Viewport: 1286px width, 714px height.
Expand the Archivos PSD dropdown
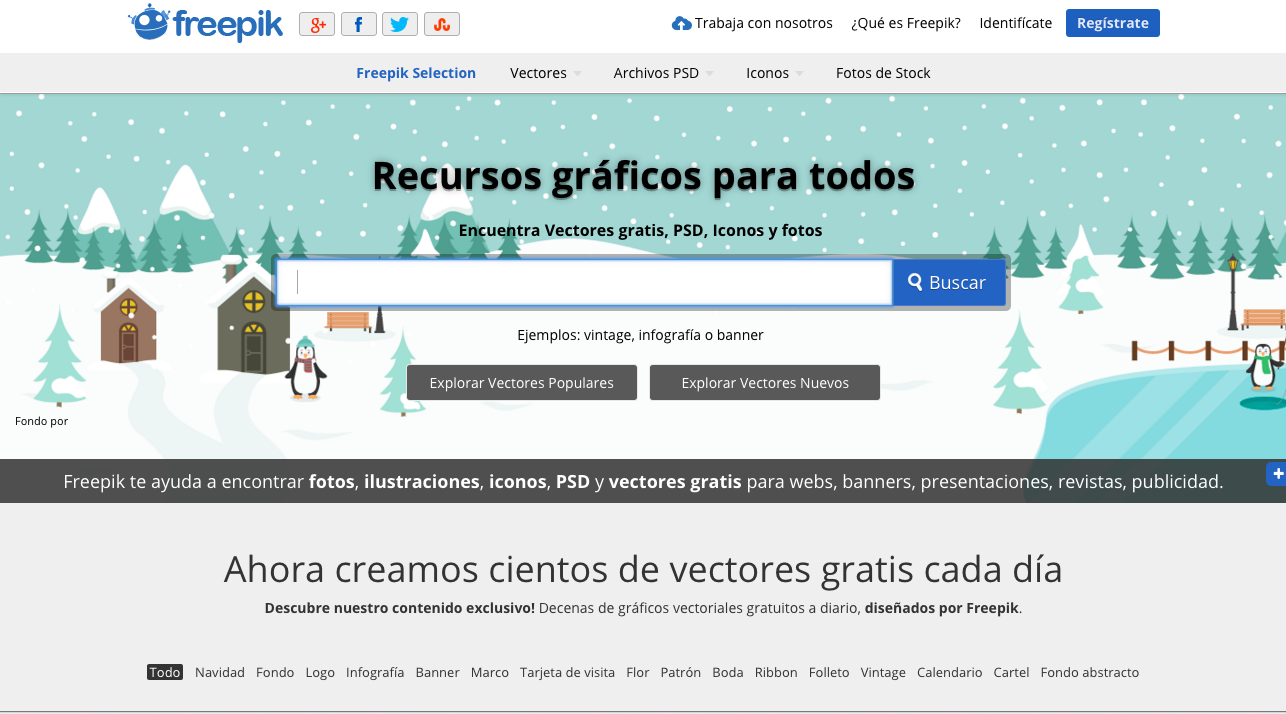664,73
